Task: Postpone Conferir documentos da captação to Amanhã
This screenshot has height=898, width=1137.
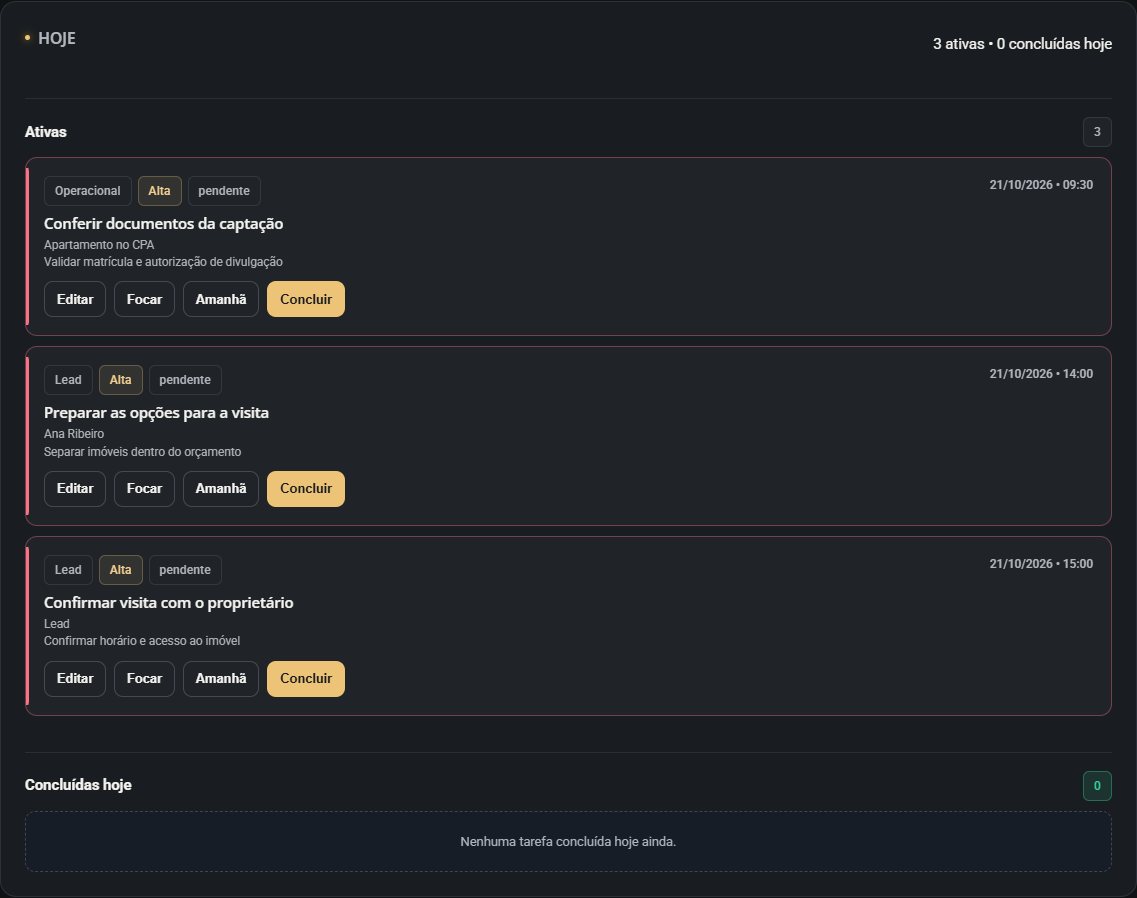Action: pos(220,299)
